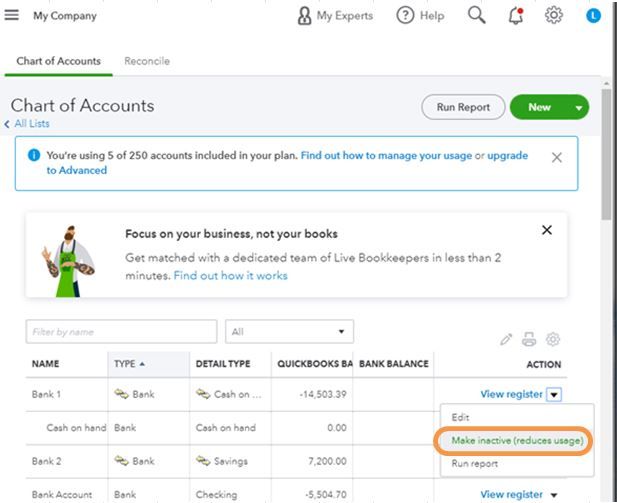Click the vertical page scrollbar
This screenshot has height=503, width=617.
point(606,155)
